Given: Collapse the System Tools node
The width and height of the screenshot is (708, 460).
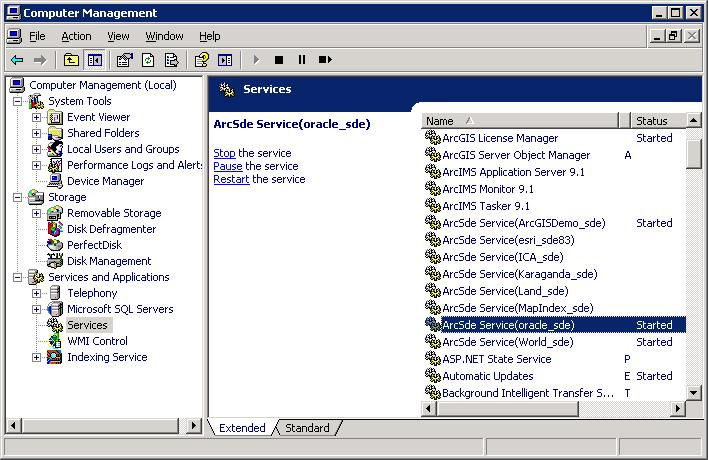Looking at the screenshot, I should [17, 101].
